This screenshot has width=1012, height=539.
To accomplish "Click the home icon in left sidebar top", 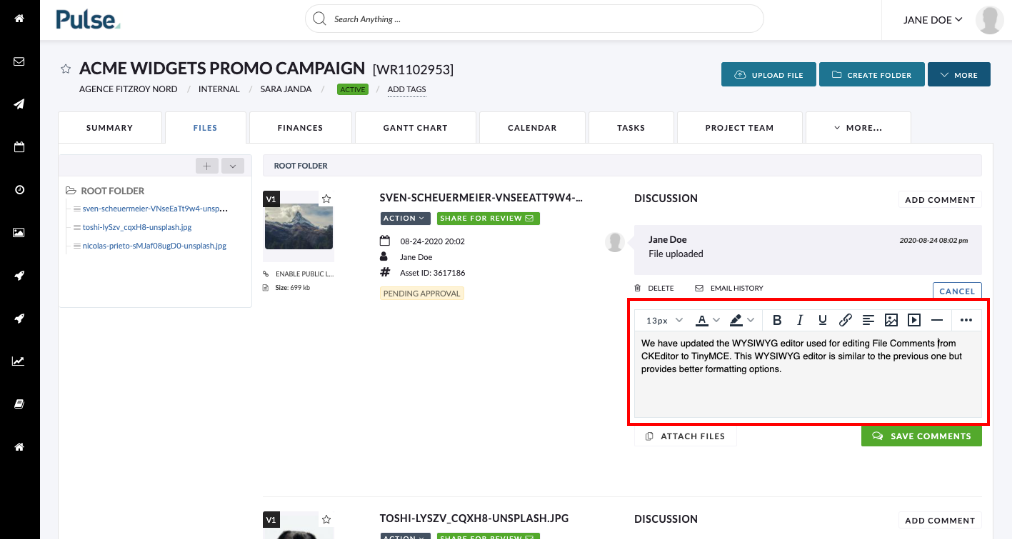I will pyautogui.click(x=19, y=18).
